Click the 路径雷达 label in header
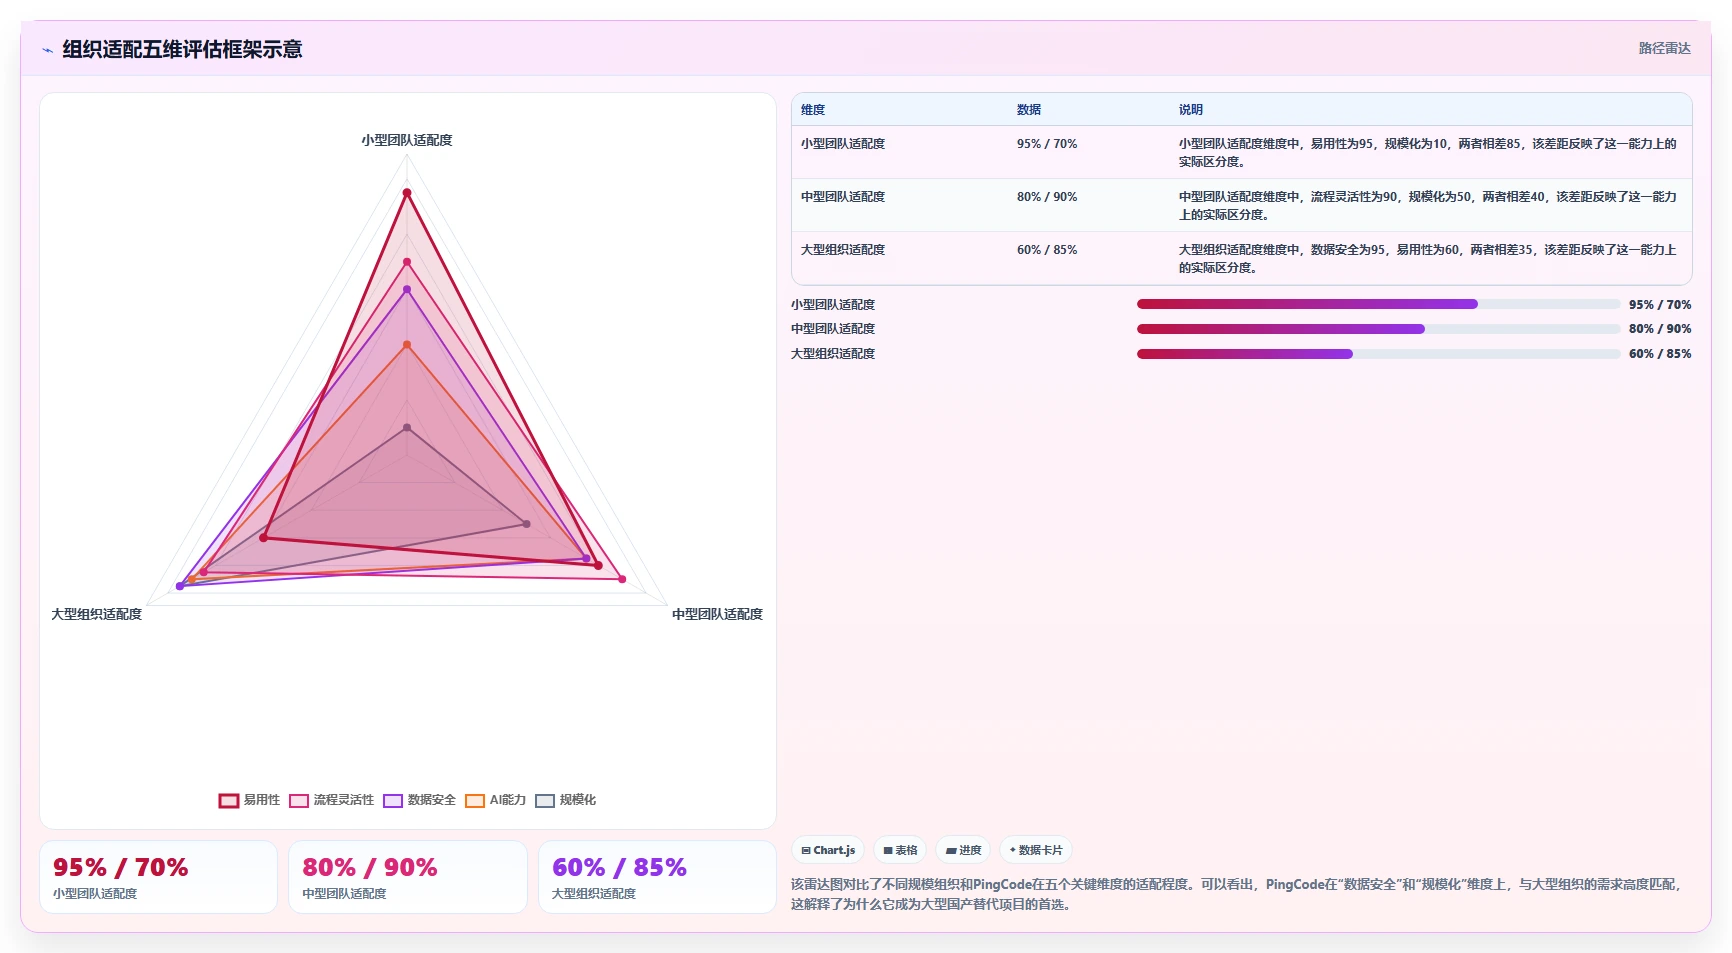Image resolution: width=1732 pixels, height=953 pixels. 1664,48
